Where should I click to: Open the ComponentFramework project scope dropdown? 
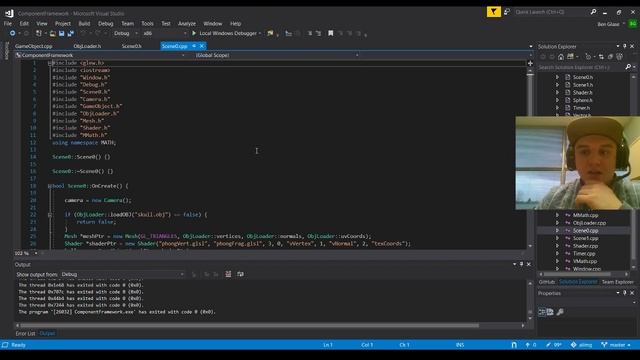click(100, 55)
